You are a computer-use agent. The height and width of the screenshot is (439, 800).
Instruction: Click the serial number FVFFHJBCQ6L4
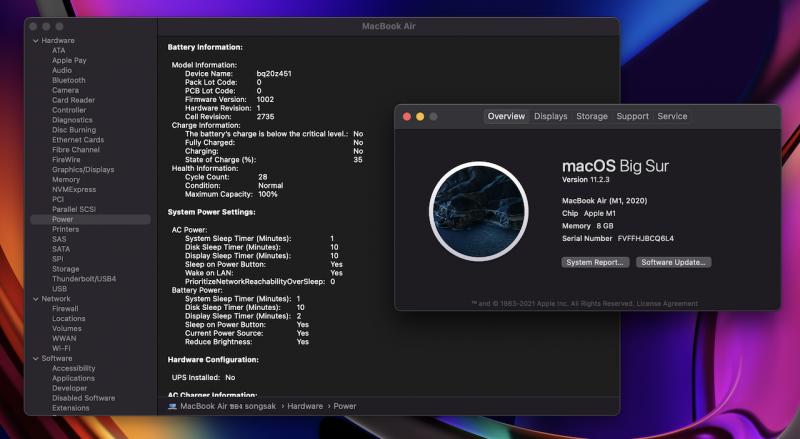(645, 238)
